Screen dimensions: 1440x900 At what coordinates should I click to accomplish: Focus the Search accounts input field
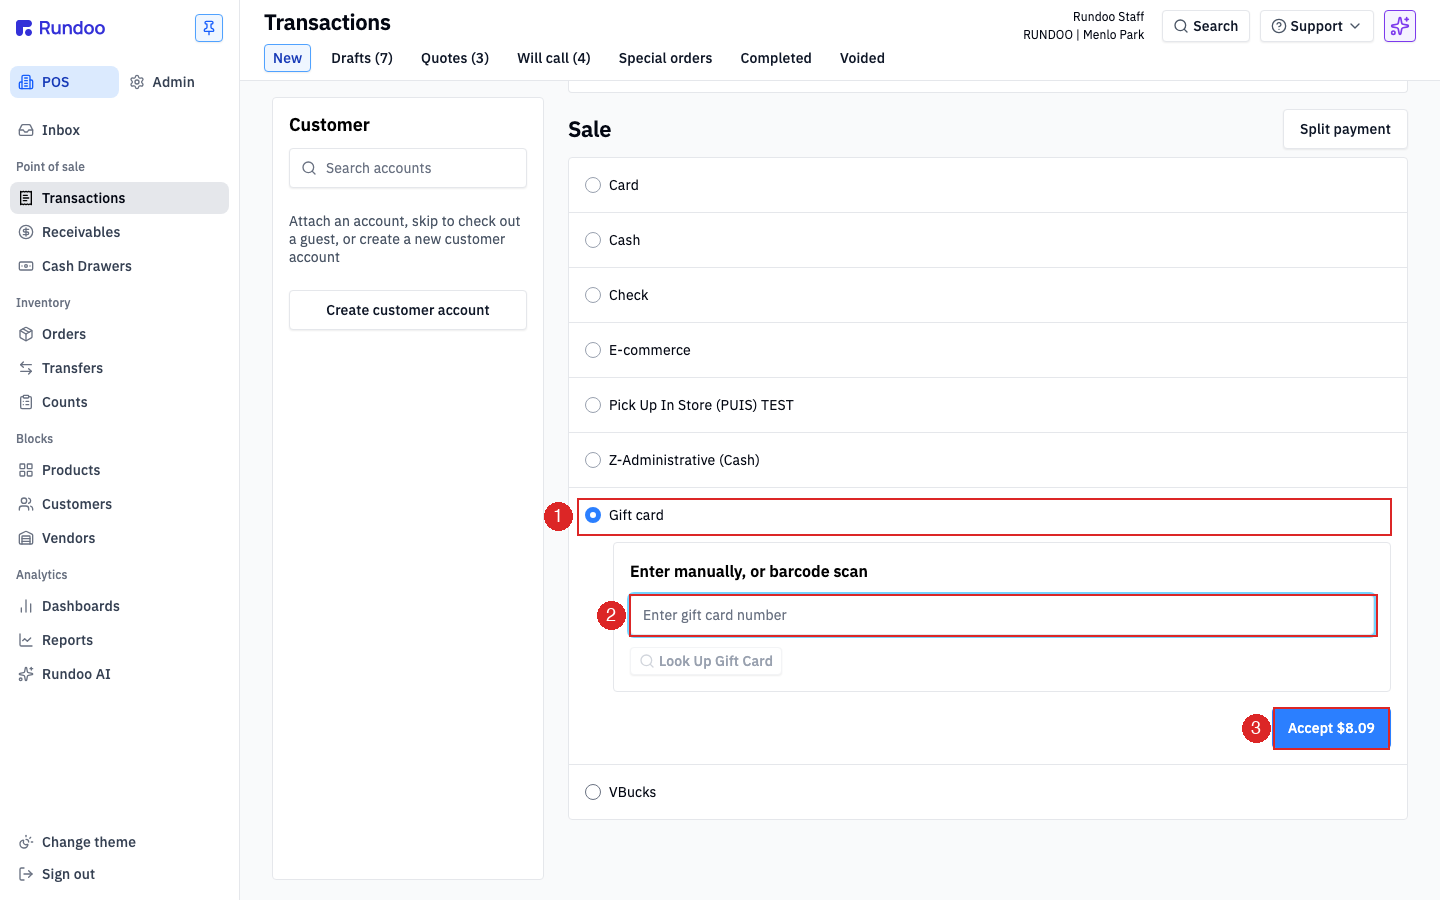[408, 168]
